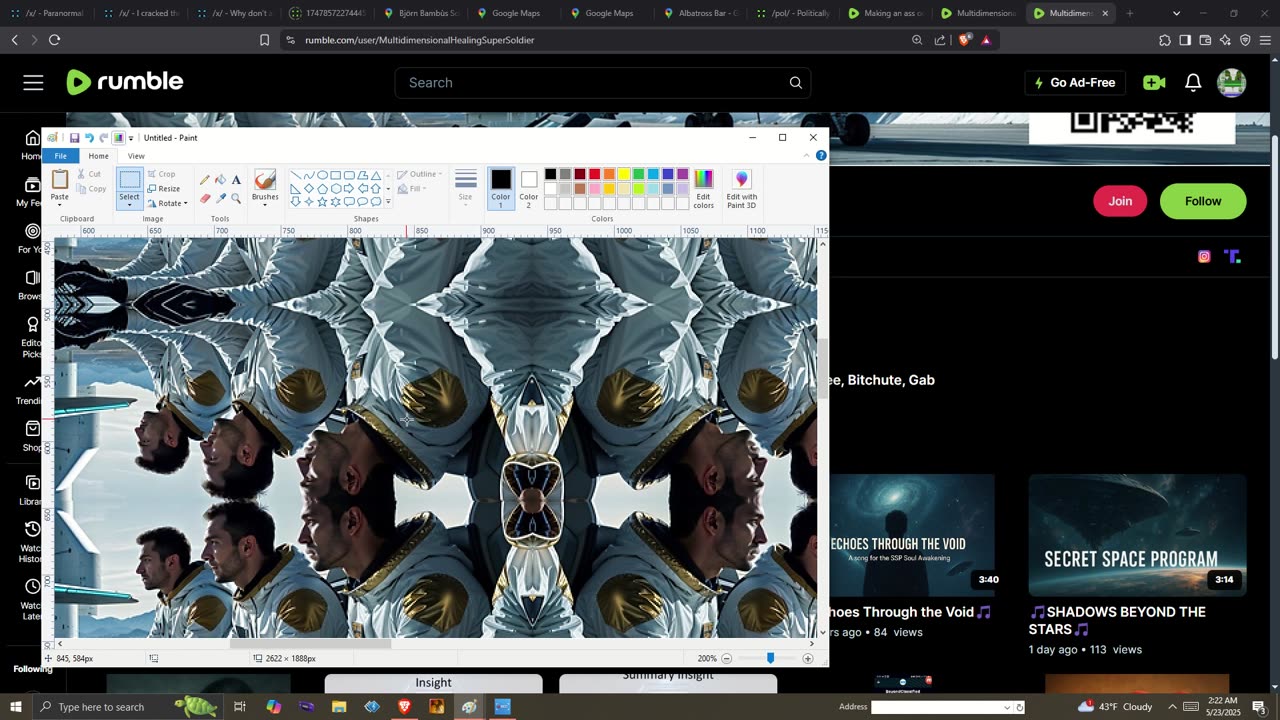Open Brave browser from the taskbar
The width and height of the screenshot is (1280, 720).
[x=404, y=707]
